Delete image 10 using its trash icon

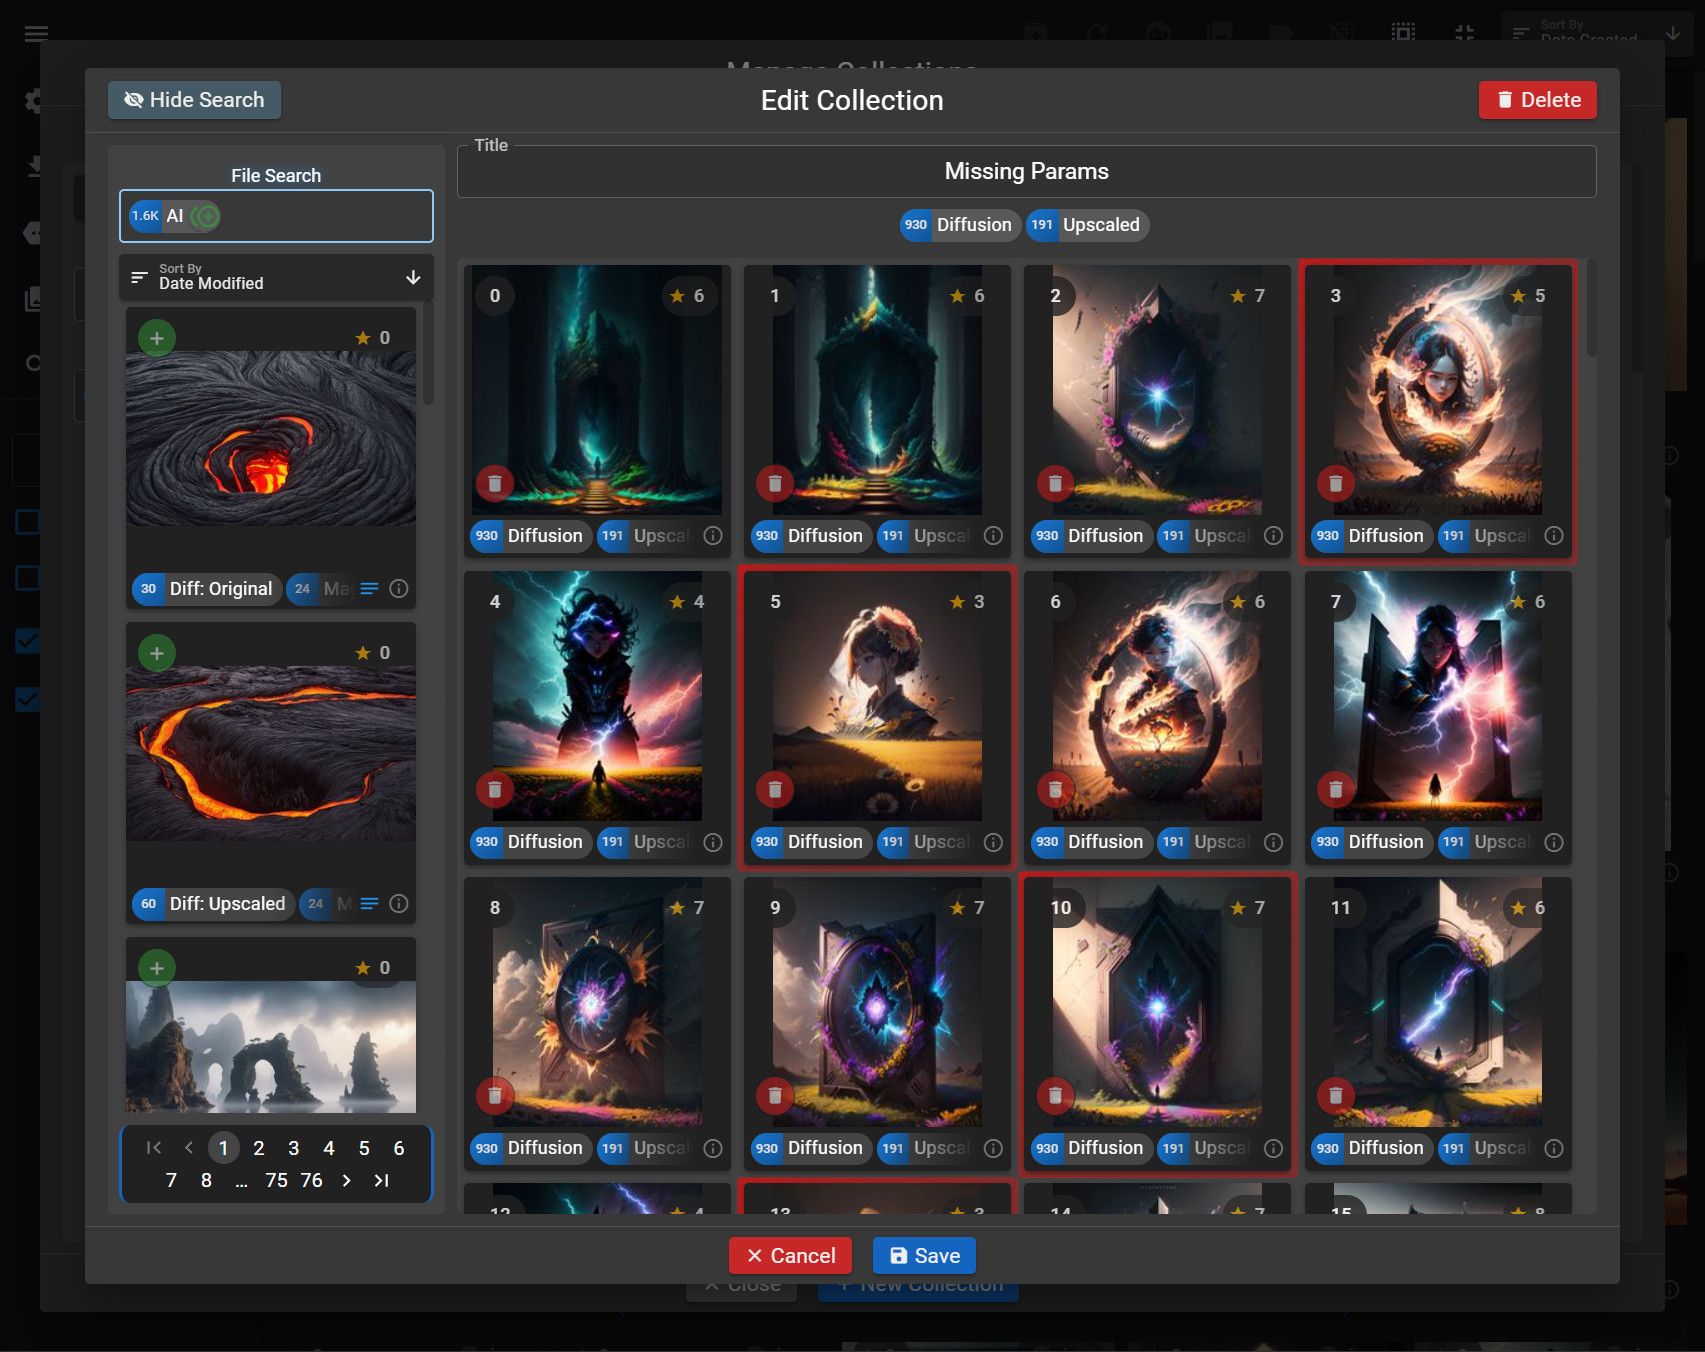[x=1055, y=1095]
